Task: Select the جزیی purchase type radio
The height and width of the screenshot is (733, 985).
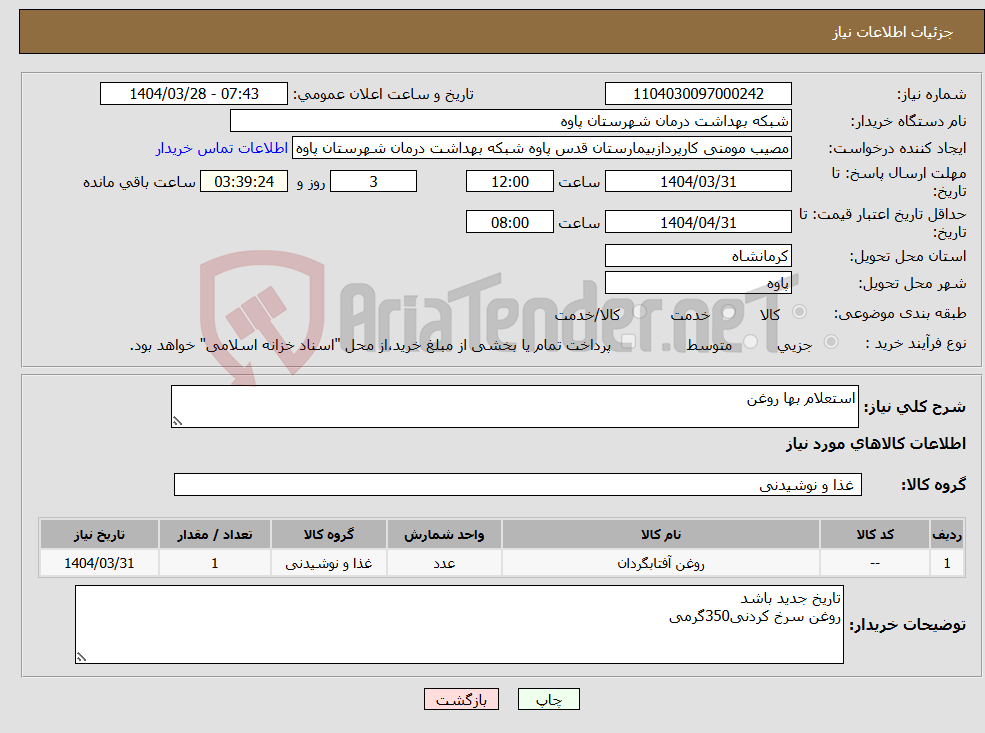Action: tap(830, 342)
